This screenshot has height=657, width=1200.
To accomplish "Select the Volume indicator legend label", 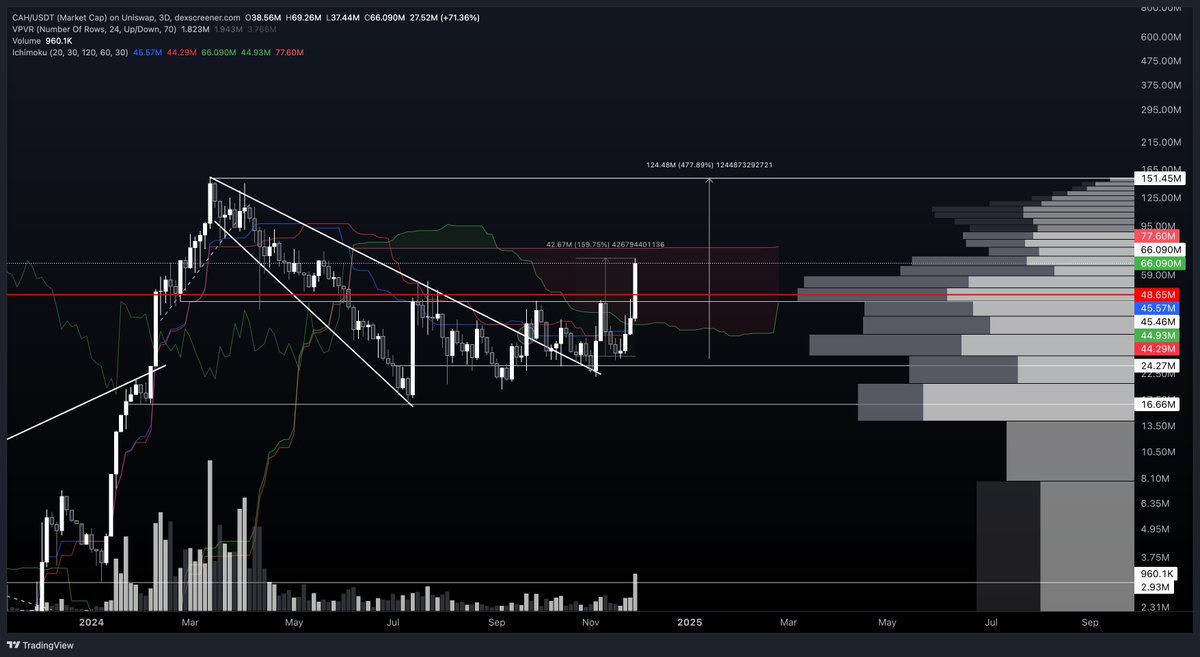I will 26,43.
